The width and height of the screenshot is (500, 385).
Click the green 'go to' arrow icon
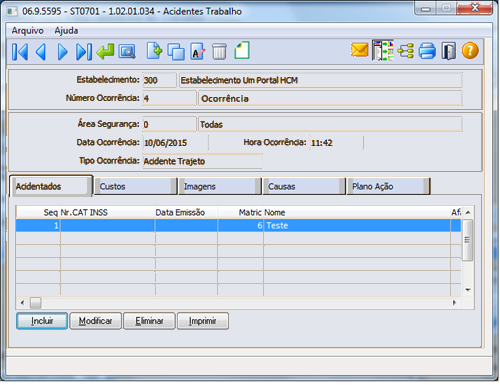click(105, 52)
